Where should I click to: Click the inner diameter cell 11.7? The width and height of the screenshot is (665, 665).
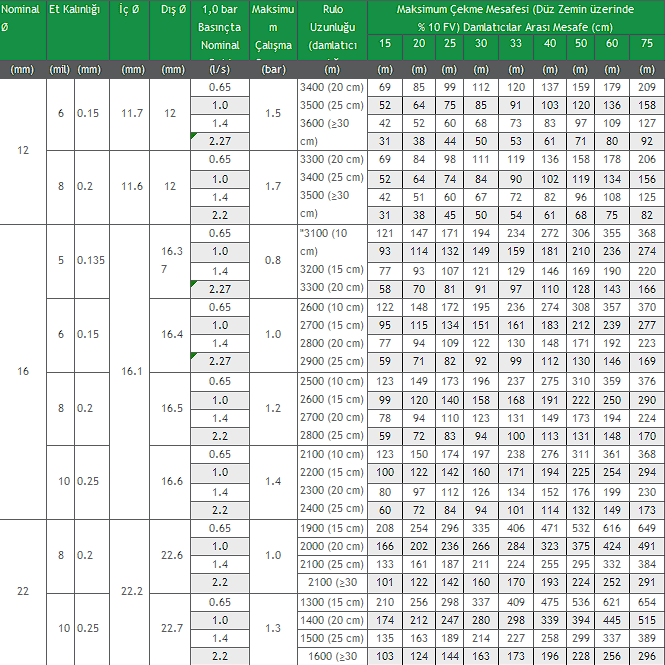coord(131,114)
